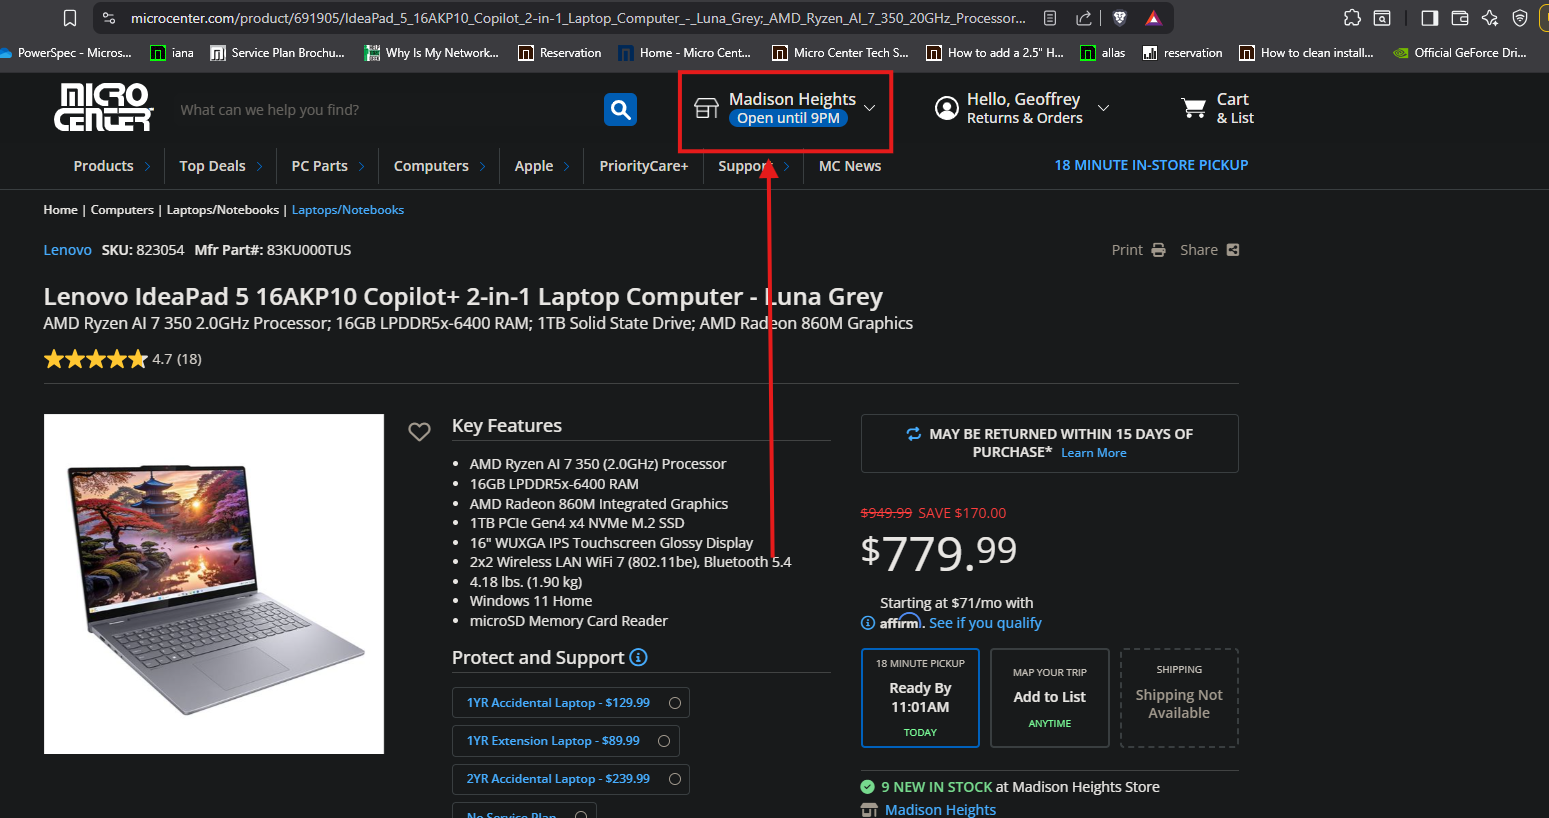This screenshot has height=818, width=1549.
Task: Click the browser address bar URL
Action: (x=578, y=18)
